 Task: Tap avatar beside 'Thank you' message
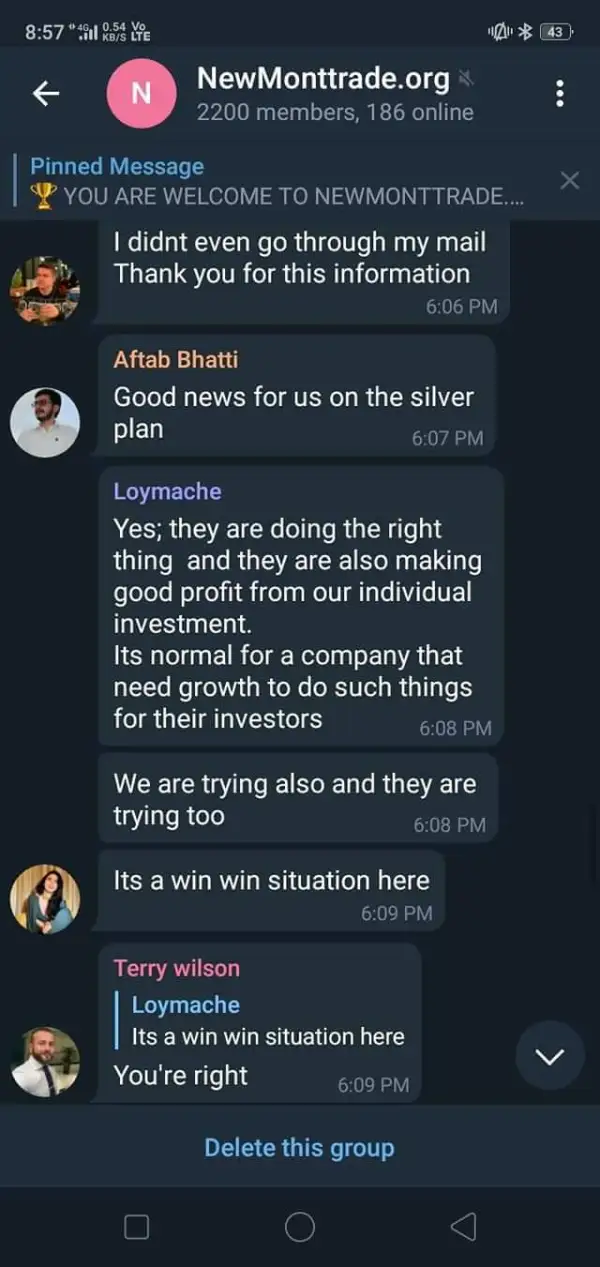45,290
